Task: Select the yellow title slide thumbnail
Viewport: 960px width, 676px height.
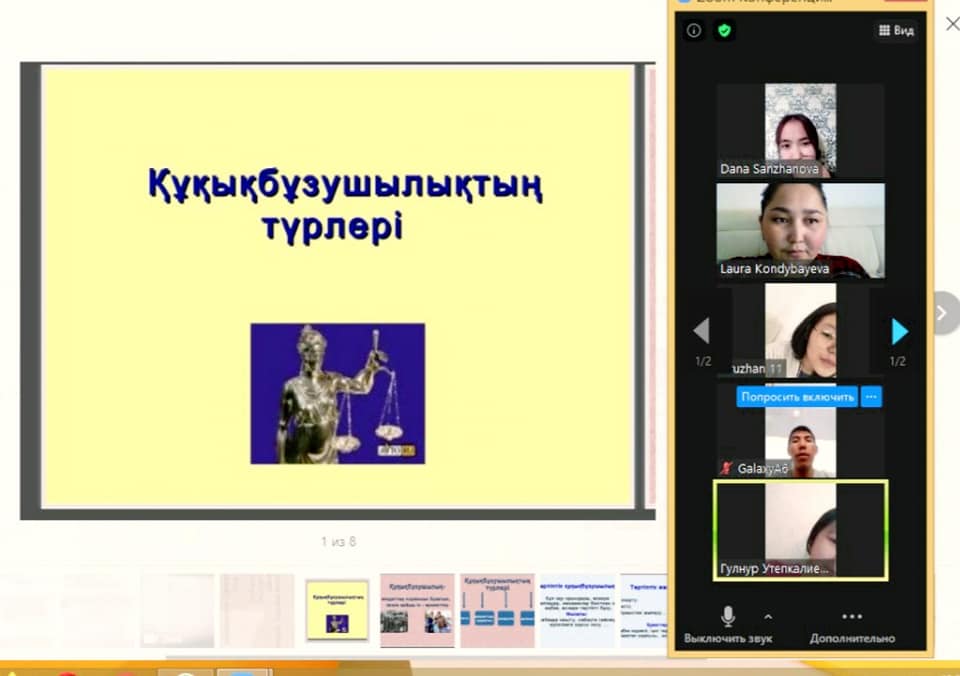Action: click(337, 610)
